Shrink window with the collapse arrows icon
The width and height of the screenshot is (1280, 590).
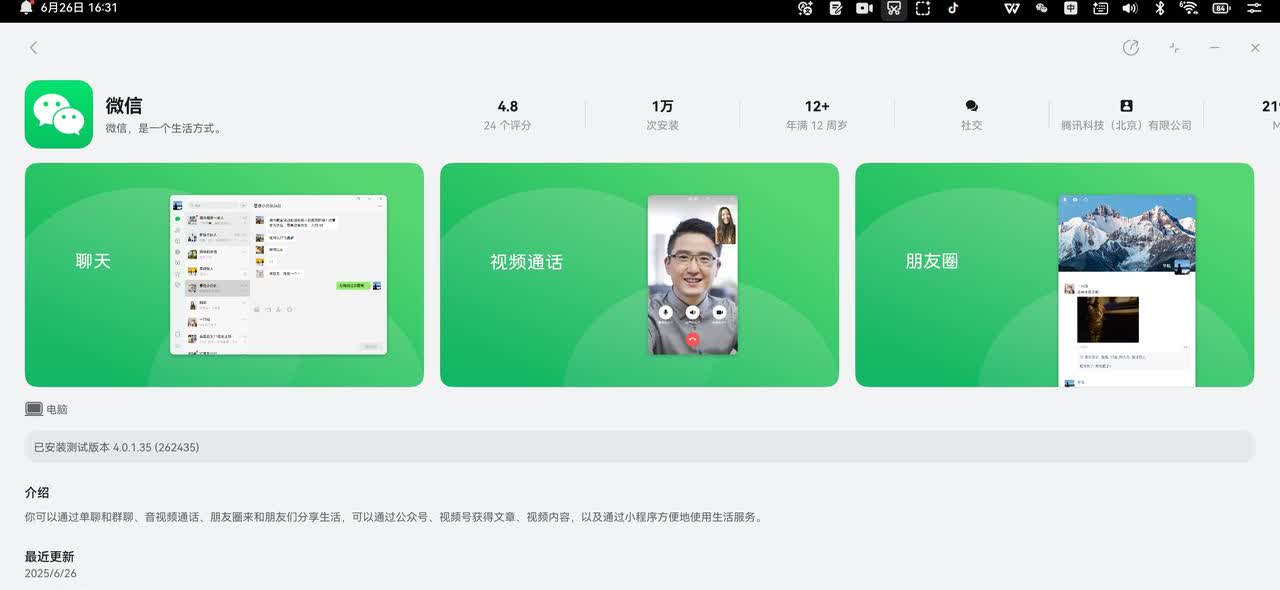pyautogui.click(x=1174, y=48)
